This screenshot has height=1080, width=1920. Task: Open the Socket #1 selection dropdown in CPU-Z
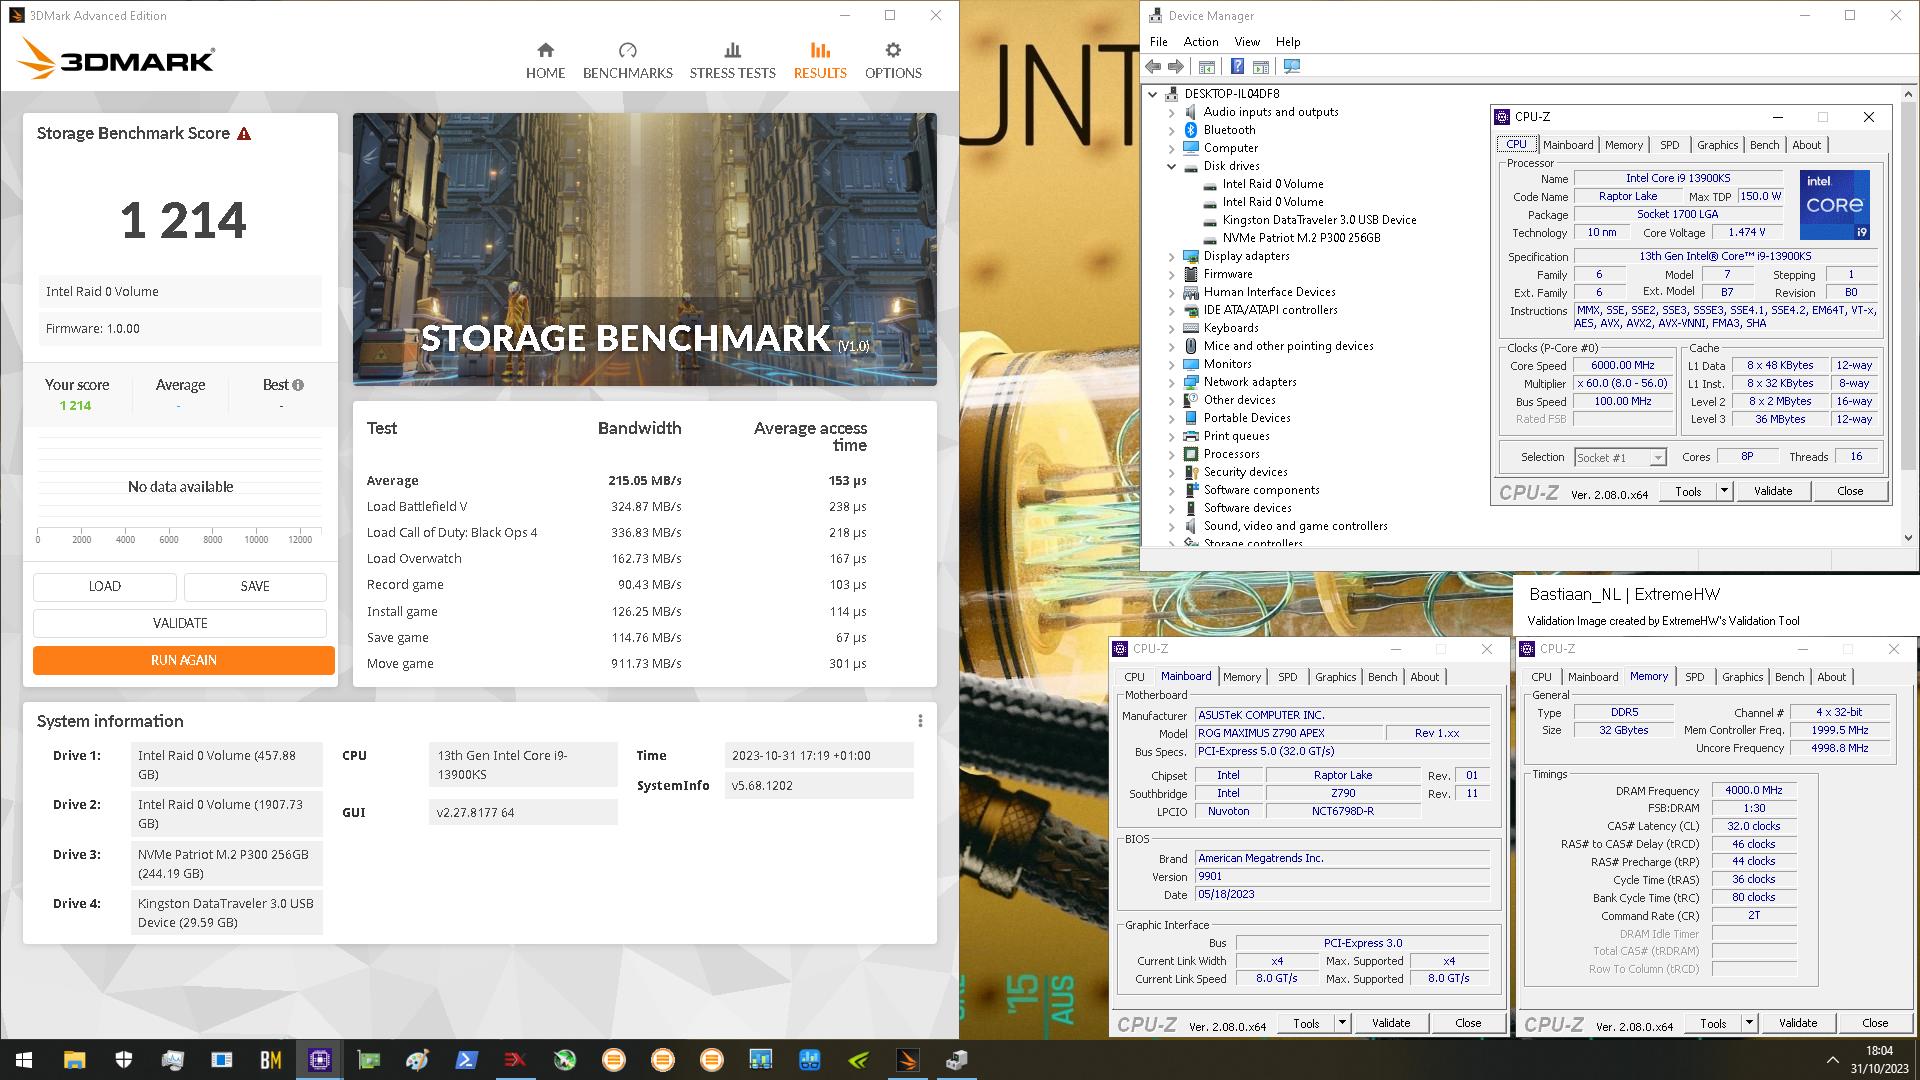(1657, 458)
